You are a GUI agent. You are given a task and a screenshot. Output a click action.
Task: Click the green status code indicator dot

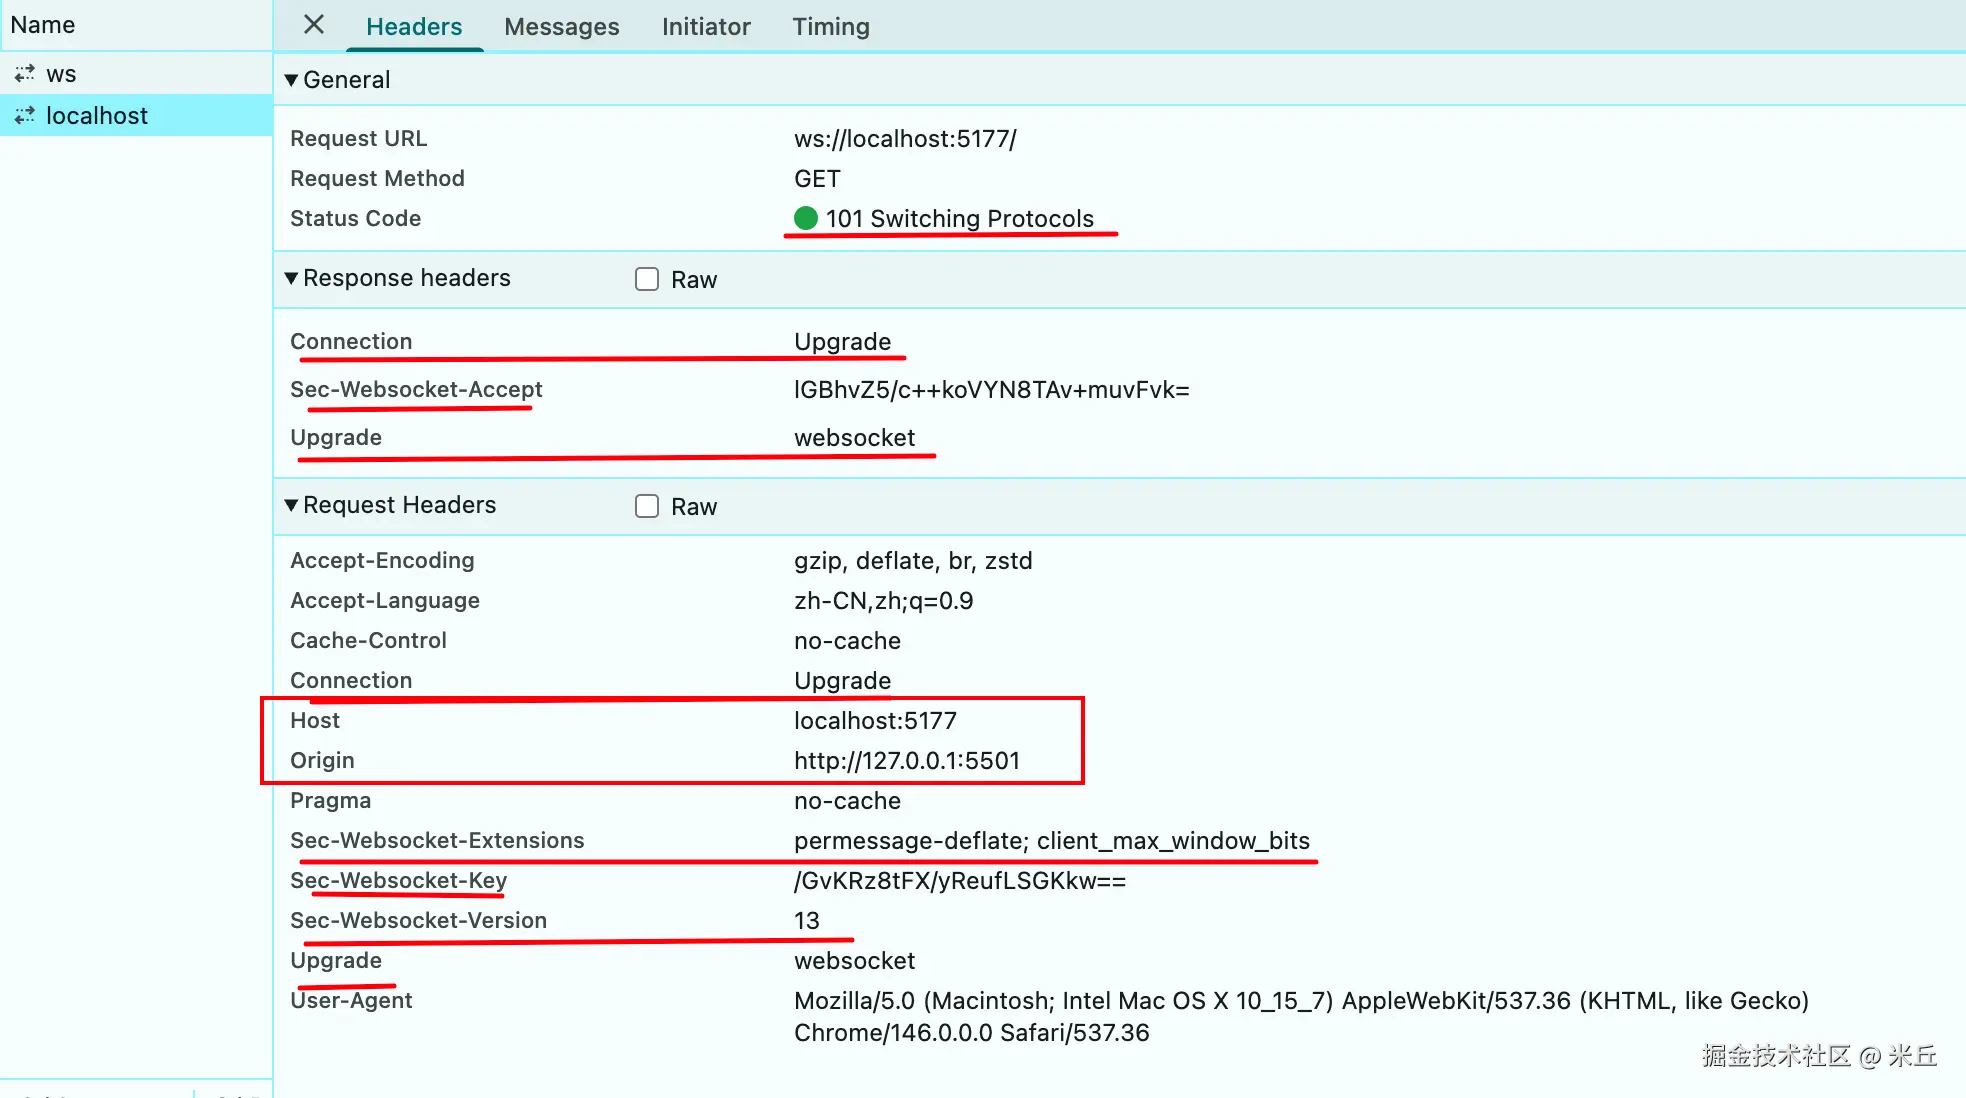806,218
